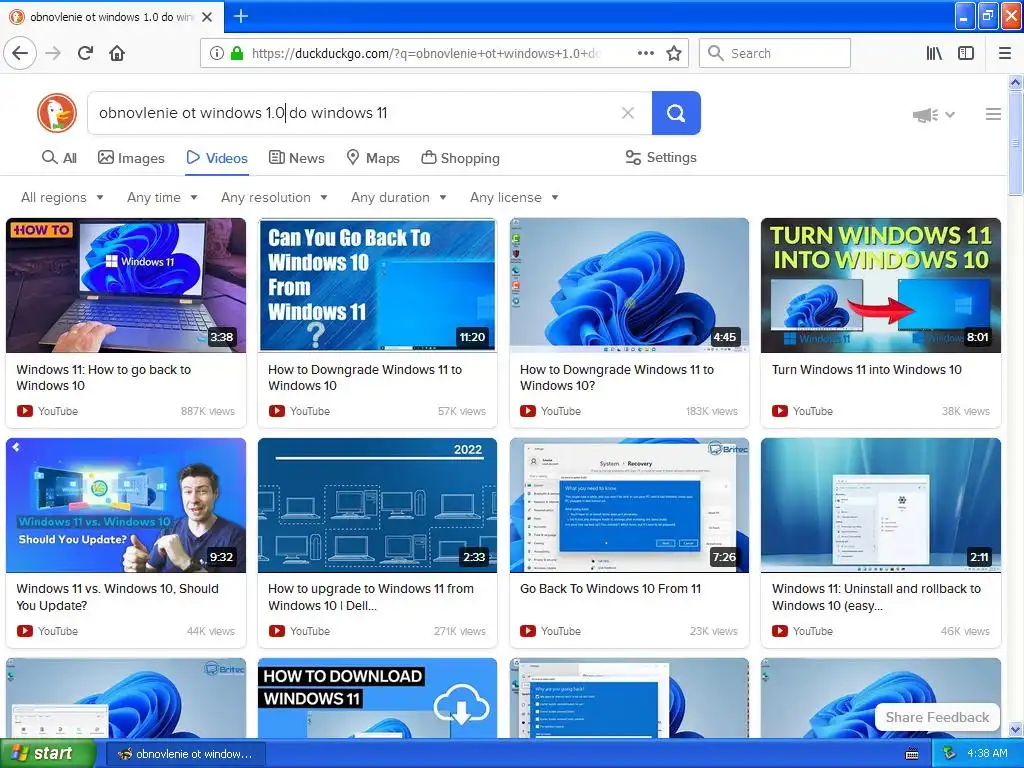Submit search with blue magnifier button

[676, 113]
